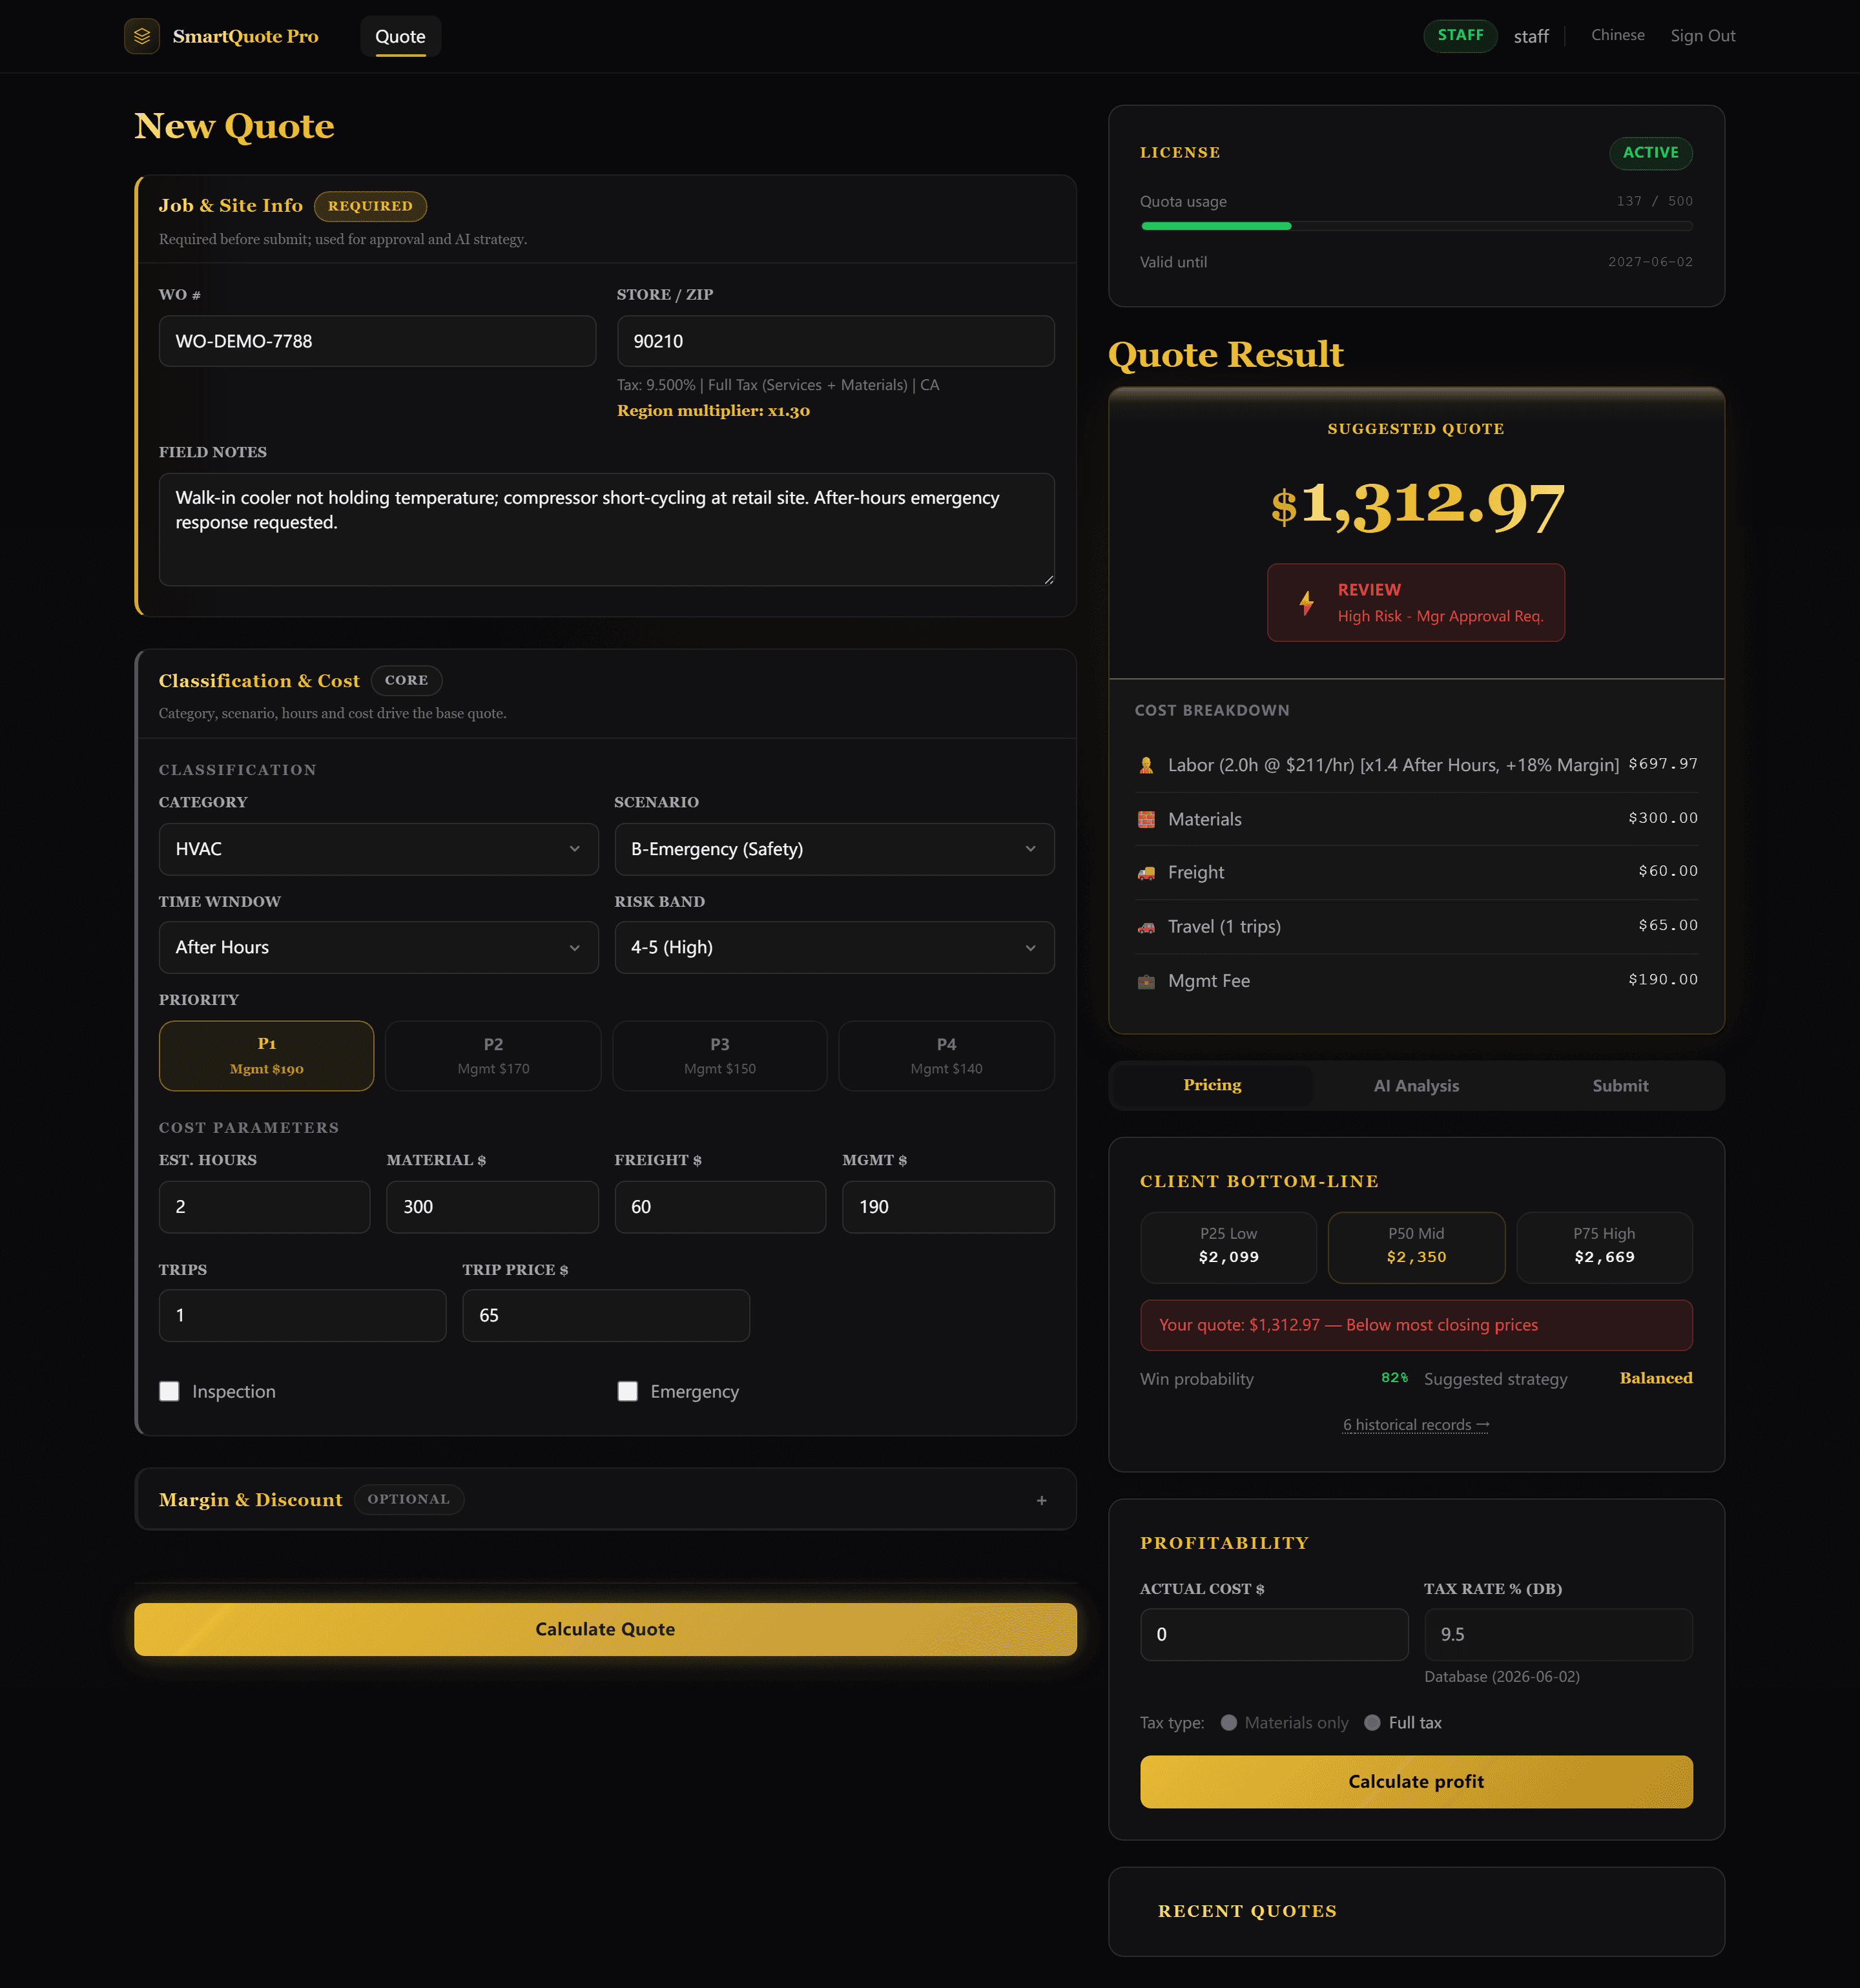The height and width of the screenshot is (1988, 1860).
Task: Toggle the Inspection checkbox
Action: coord(169,1391)
